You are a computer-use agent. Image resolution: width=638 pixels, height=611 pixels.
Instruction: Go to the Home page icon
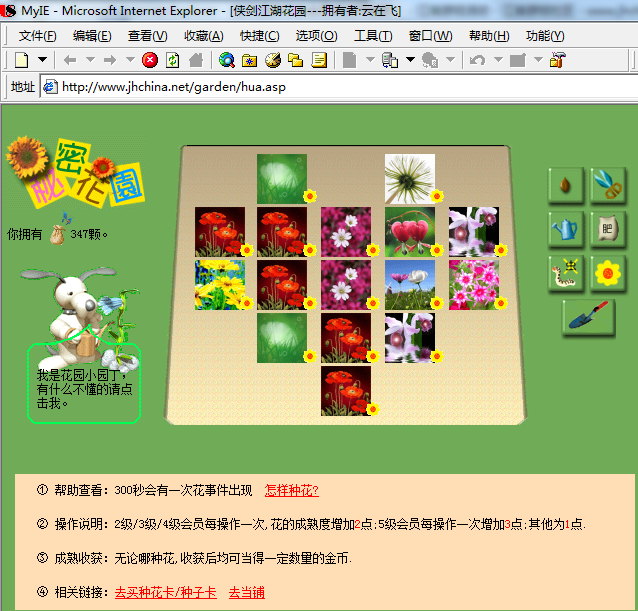[196, 60]
